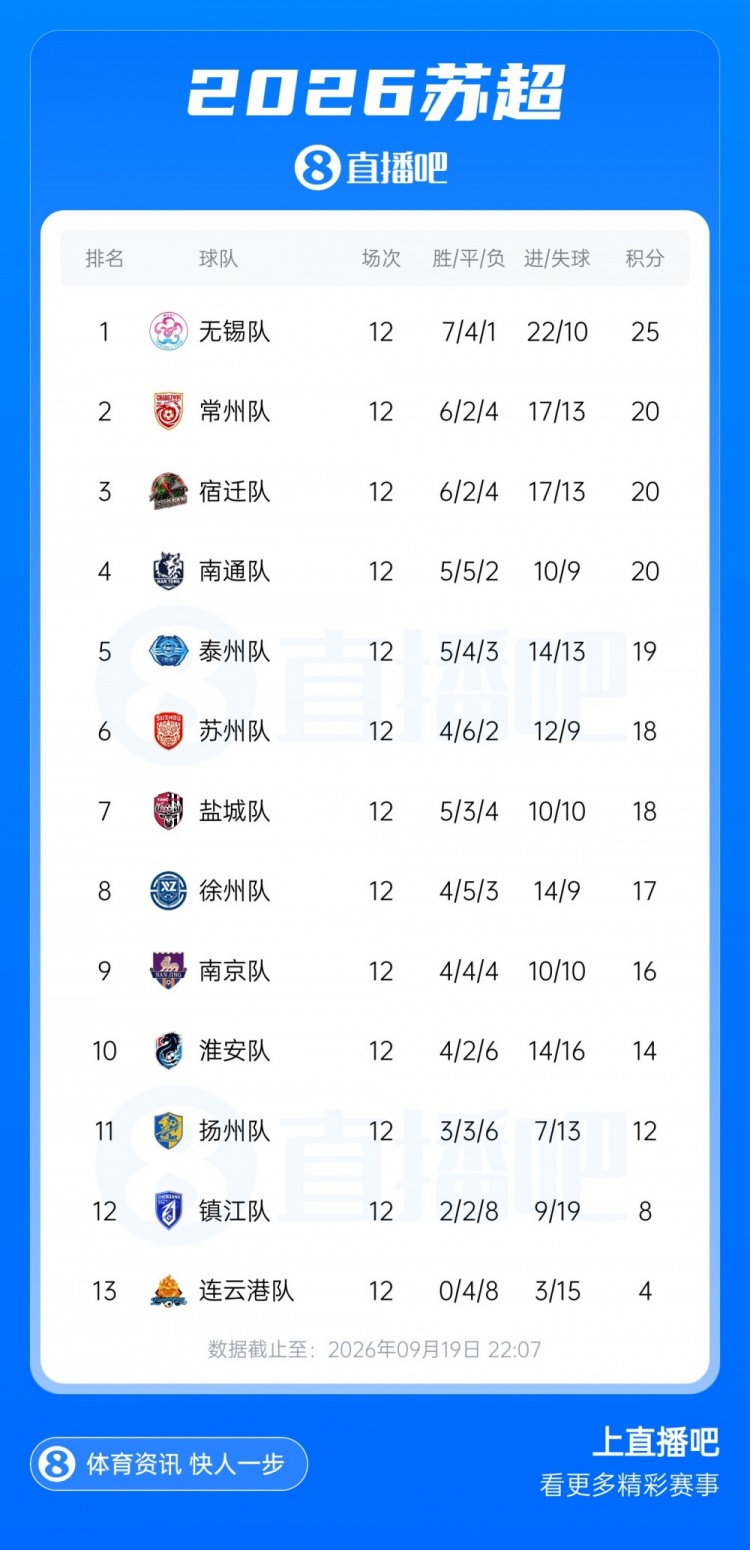The height and width of the screenshot is (1550, 750).
Task: Click the 南通队 team logo
Action: tap(168, 571)
